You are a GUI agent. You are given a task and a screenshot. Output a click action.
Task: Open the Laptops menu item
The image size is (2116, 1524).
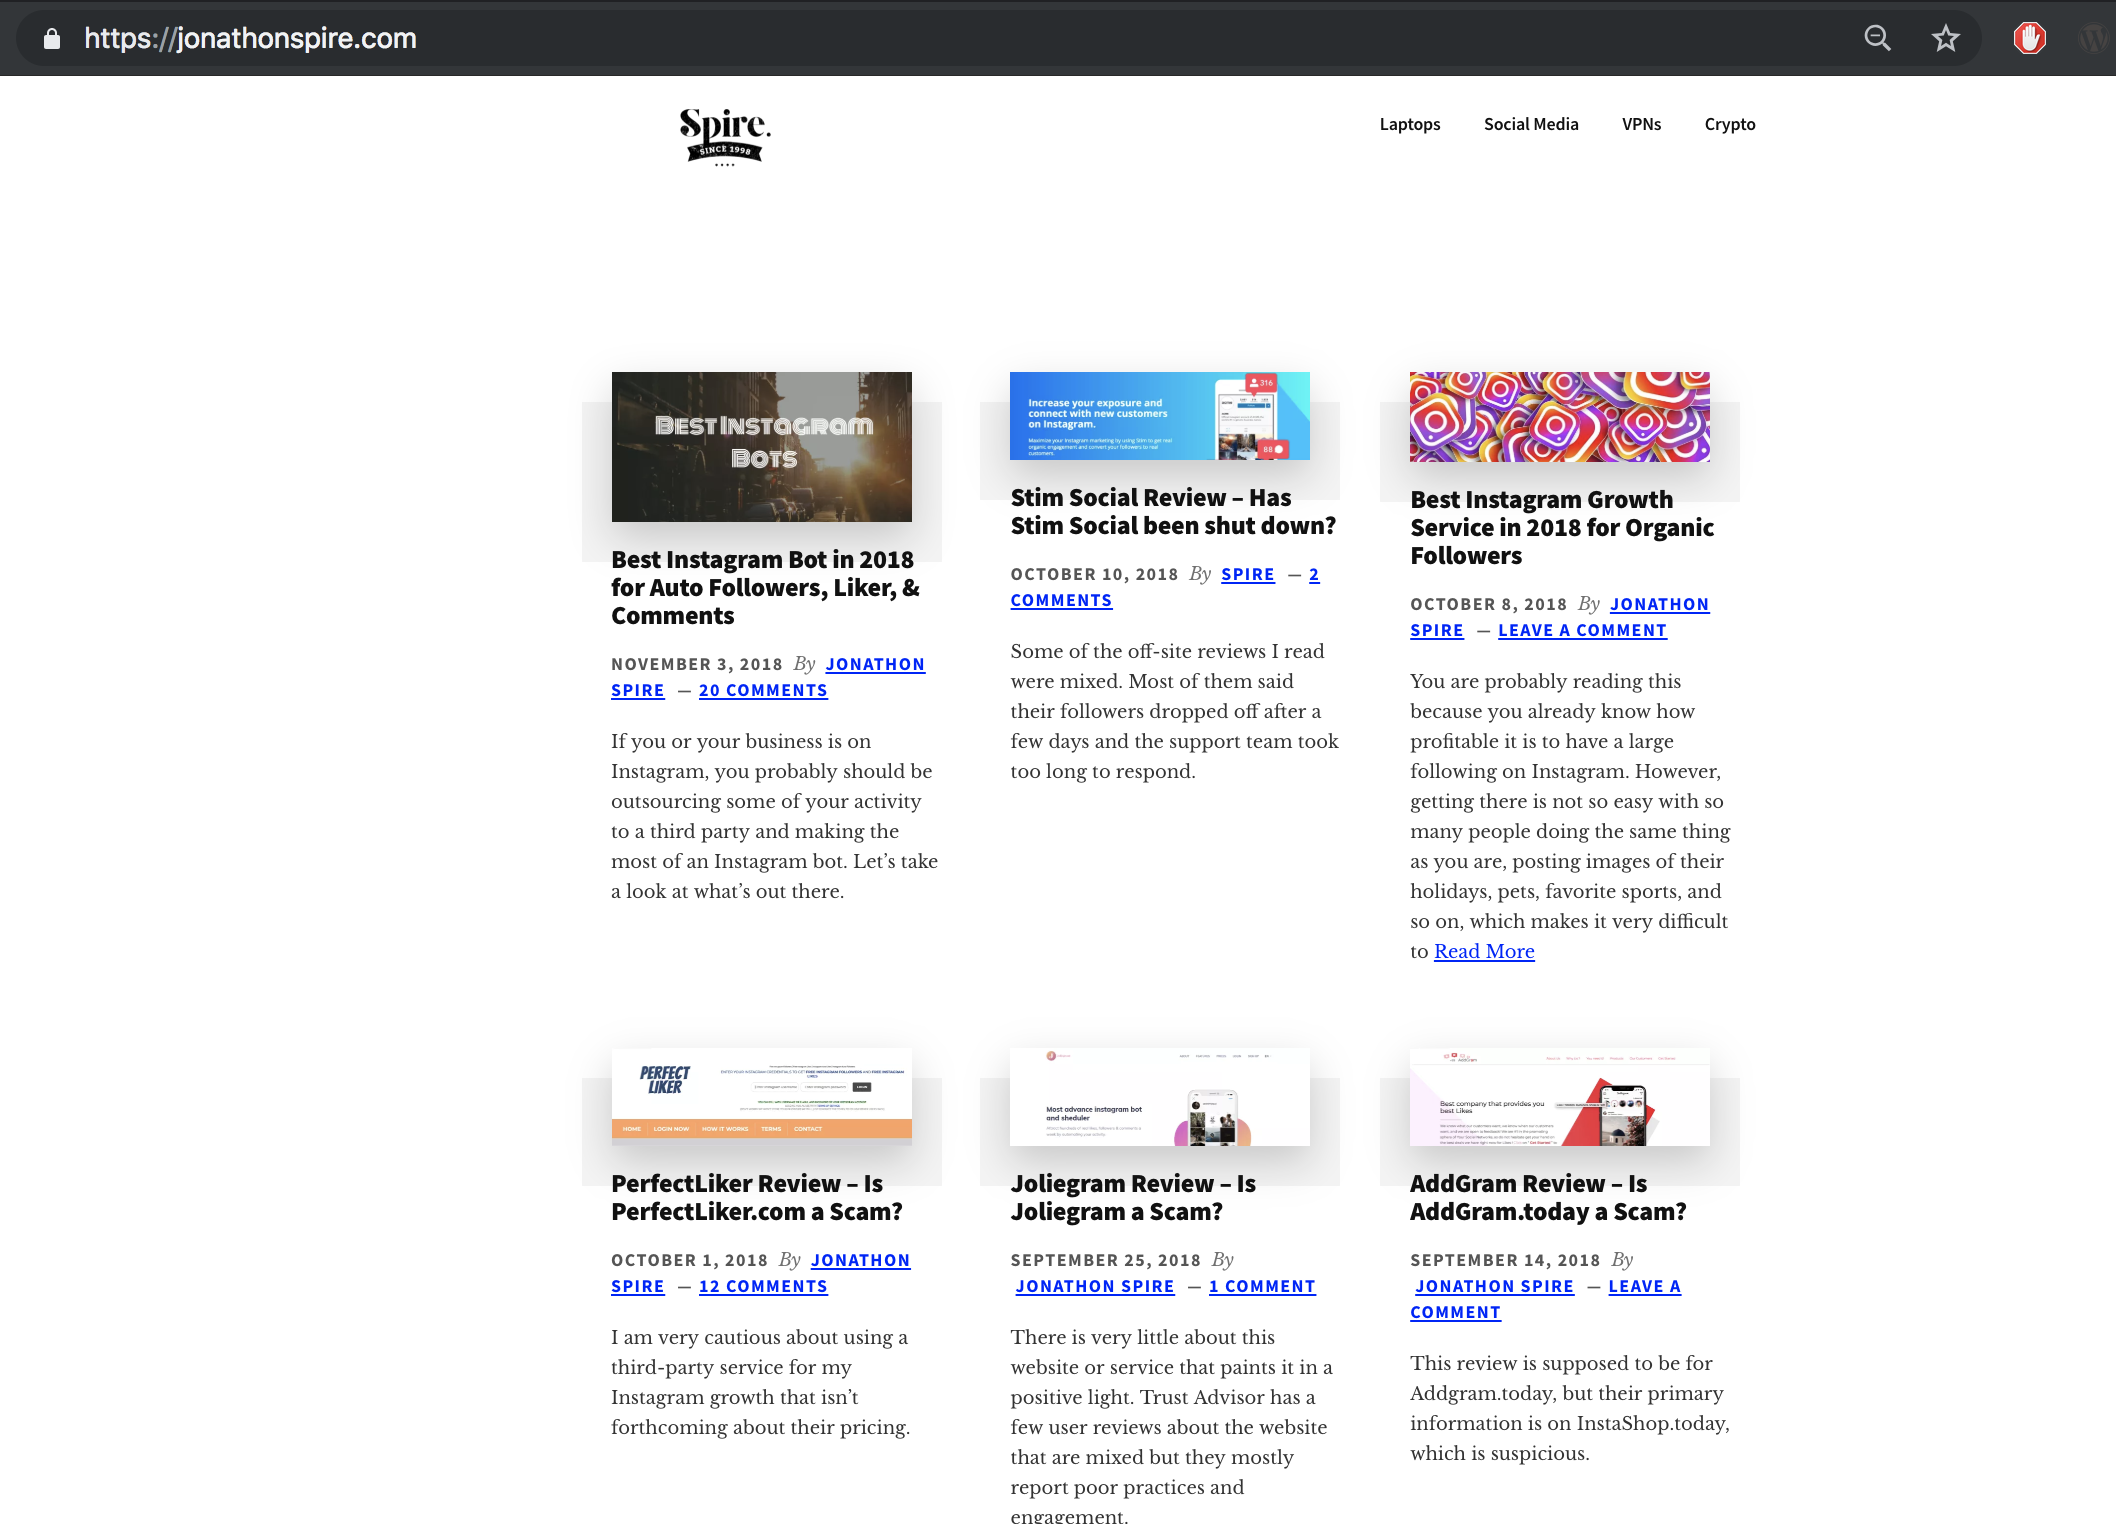tap(1410, 124)
